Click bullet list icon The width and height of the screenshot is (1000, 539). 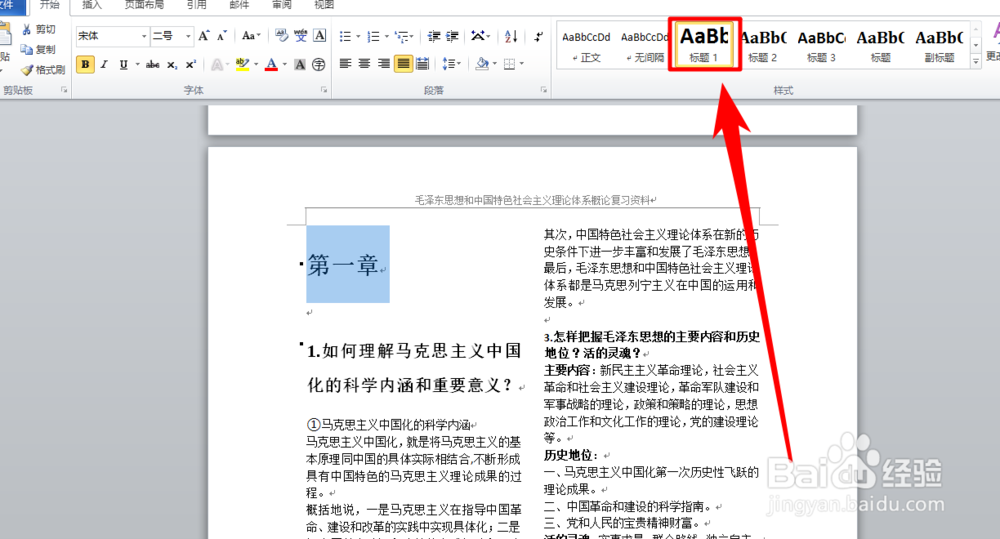point(345,36)
